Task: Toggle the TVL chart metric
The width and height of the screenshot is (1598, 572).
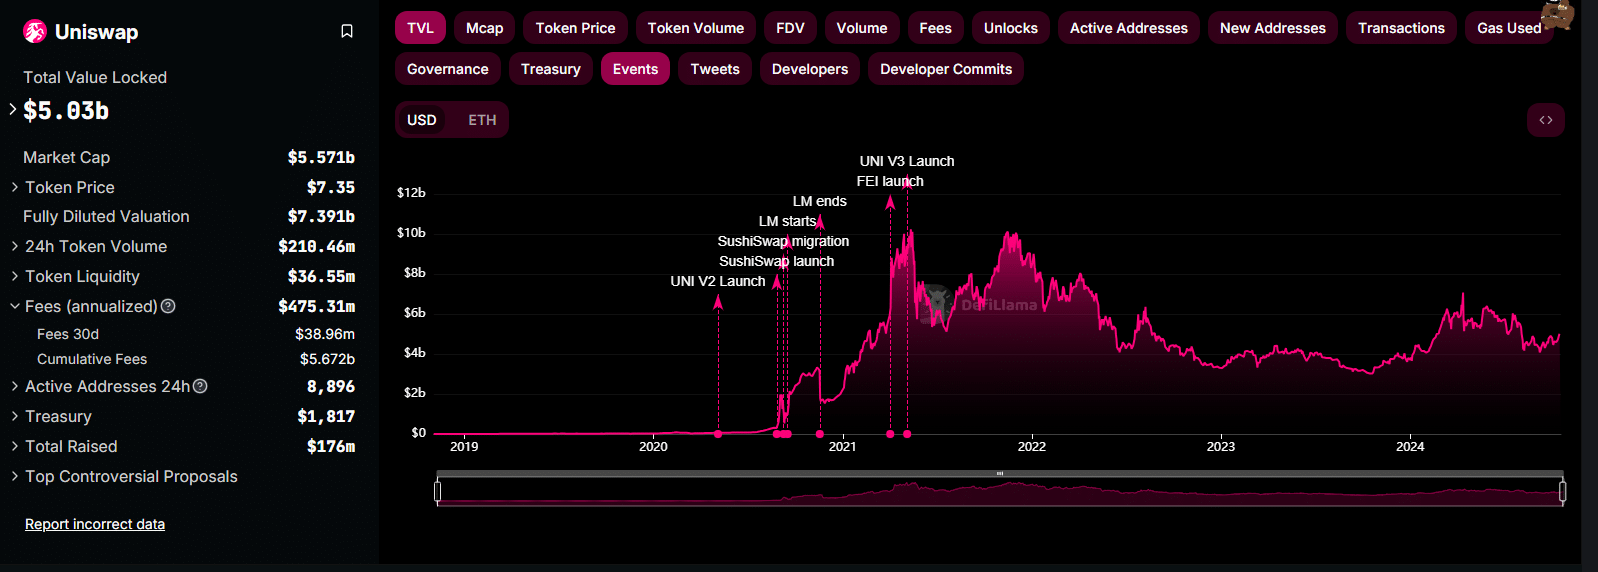Action: pyautogui.click(x=420, y=28)
